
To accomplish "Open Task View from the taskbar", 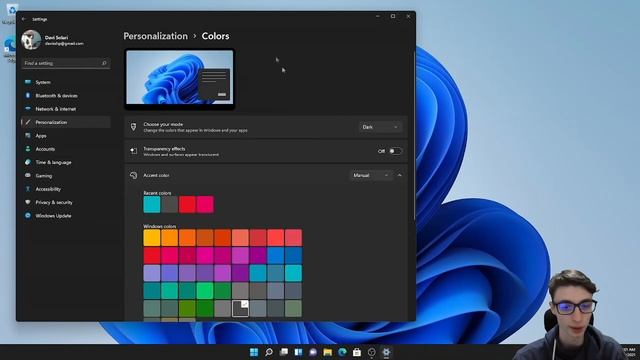I will coord(284,352).
